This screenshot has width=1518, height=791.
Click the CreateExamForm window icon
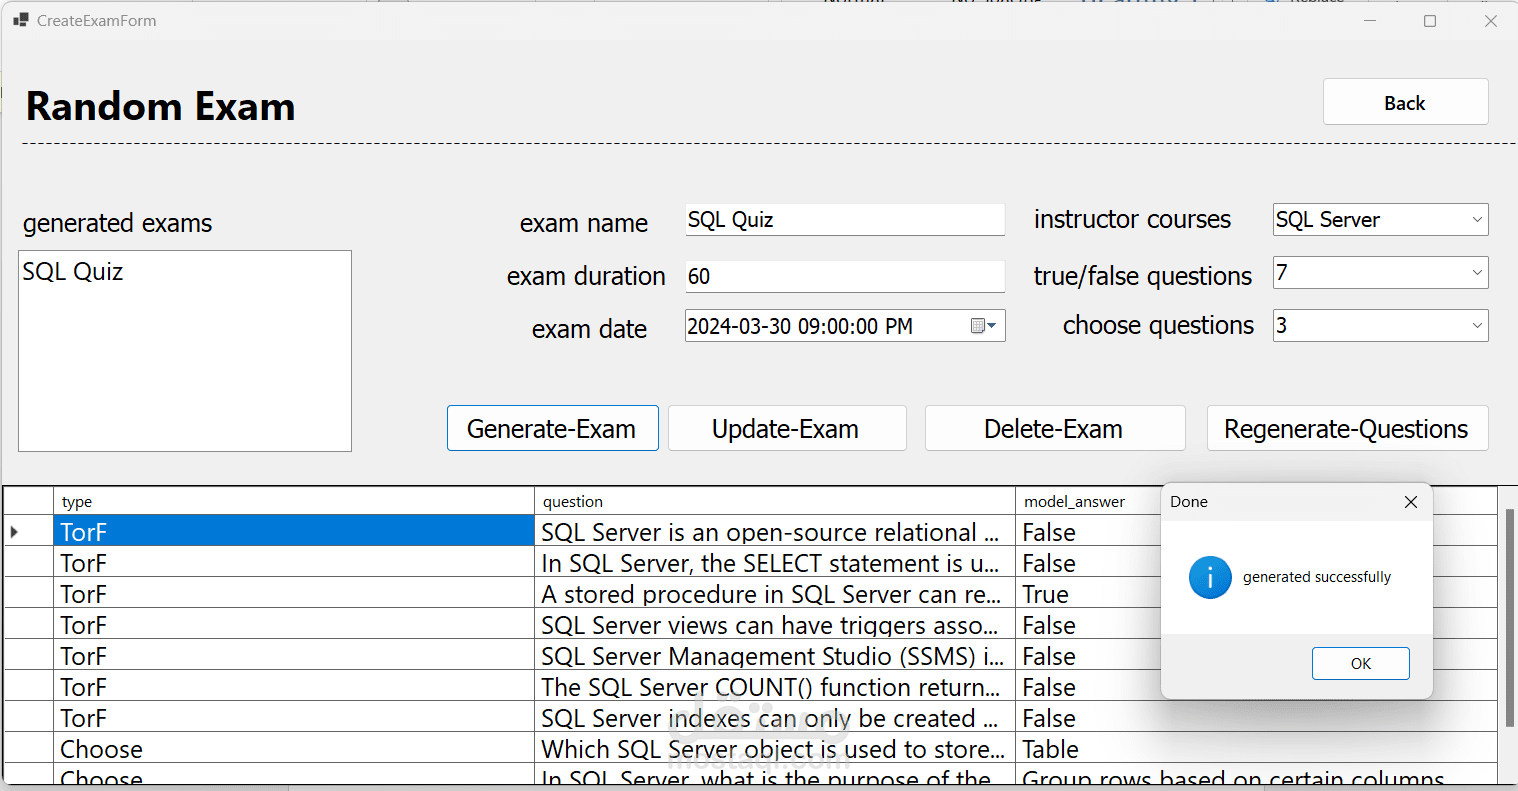pyautogui.click(x=20, y=20)
